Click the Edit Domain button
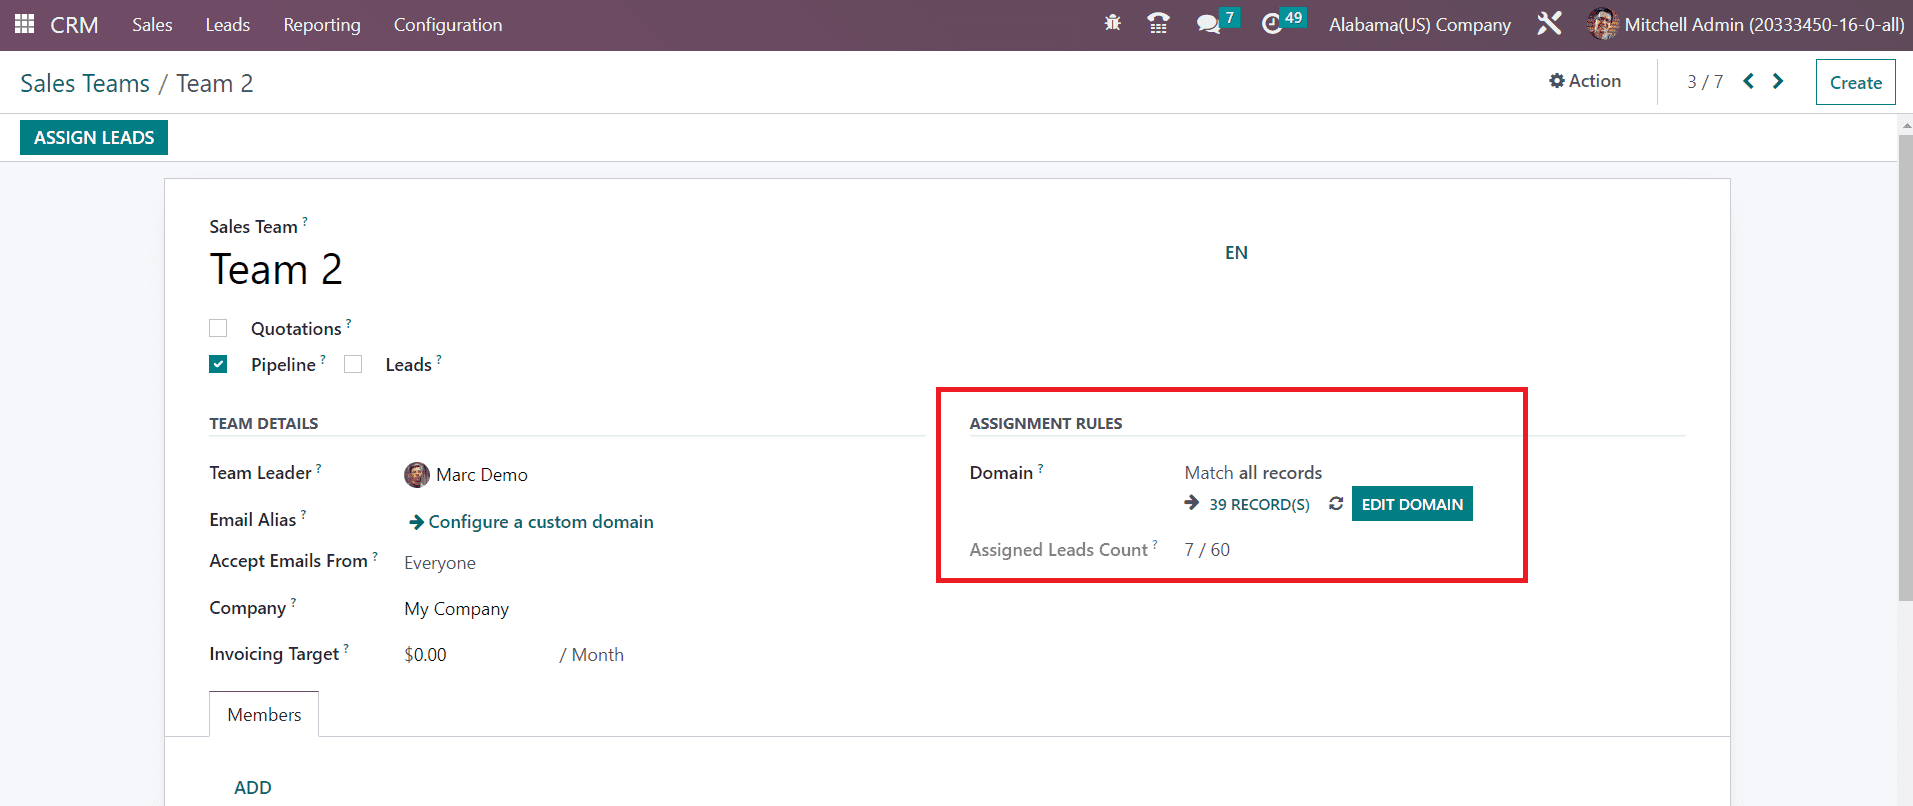 coord(1411,504)
